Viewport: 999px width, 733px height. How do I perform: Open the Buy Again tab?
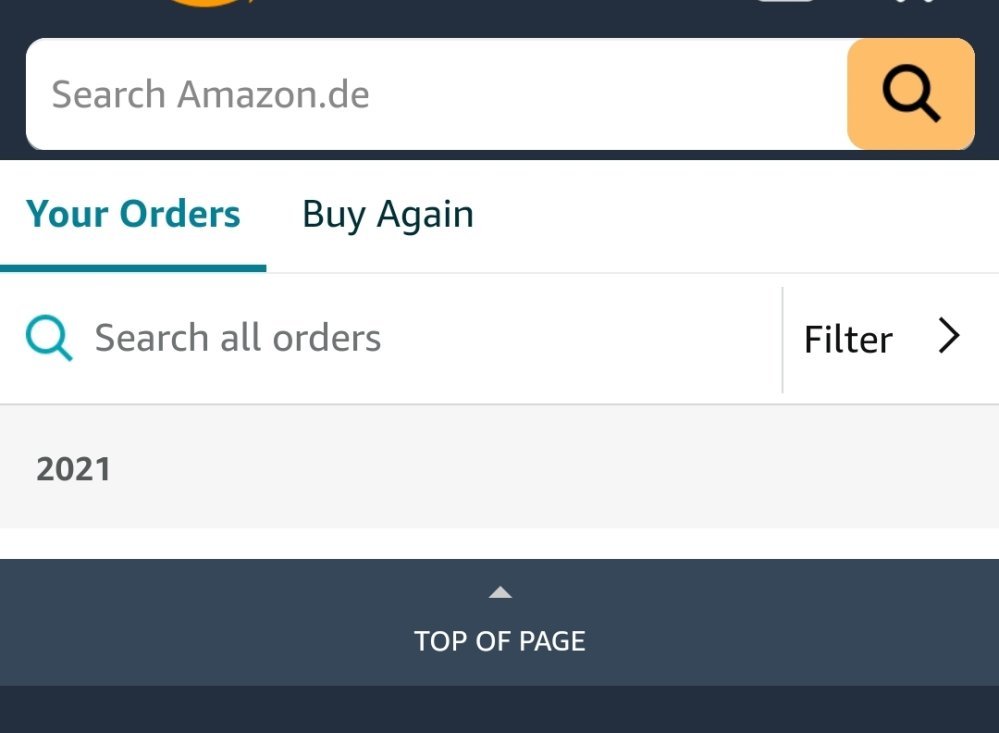click(388, 215)
